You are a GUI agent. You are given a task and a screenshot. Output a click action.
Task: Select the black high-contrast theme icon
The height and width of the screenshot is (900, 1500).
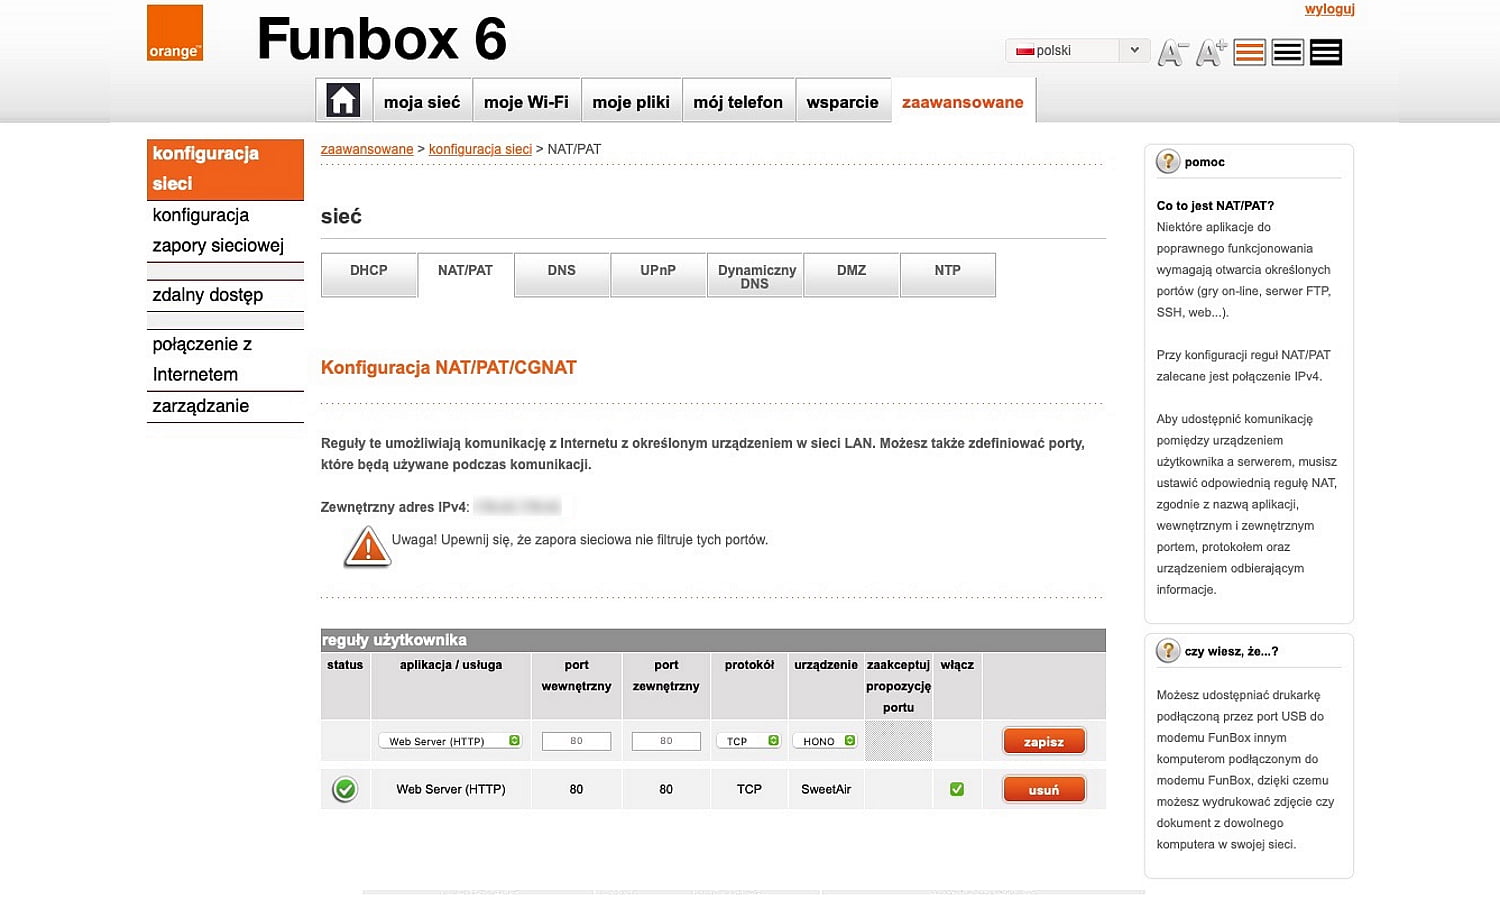tap(1325, 51)
